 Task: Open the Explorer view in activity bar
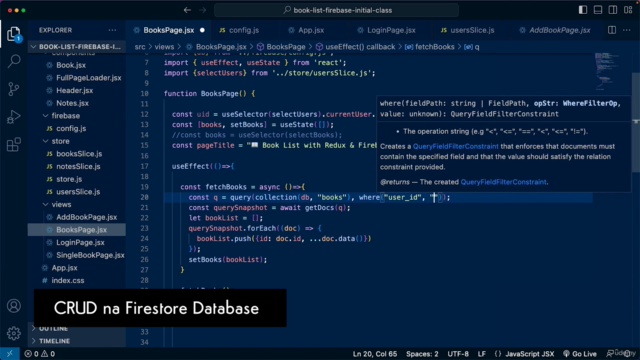tap(13, 34)
